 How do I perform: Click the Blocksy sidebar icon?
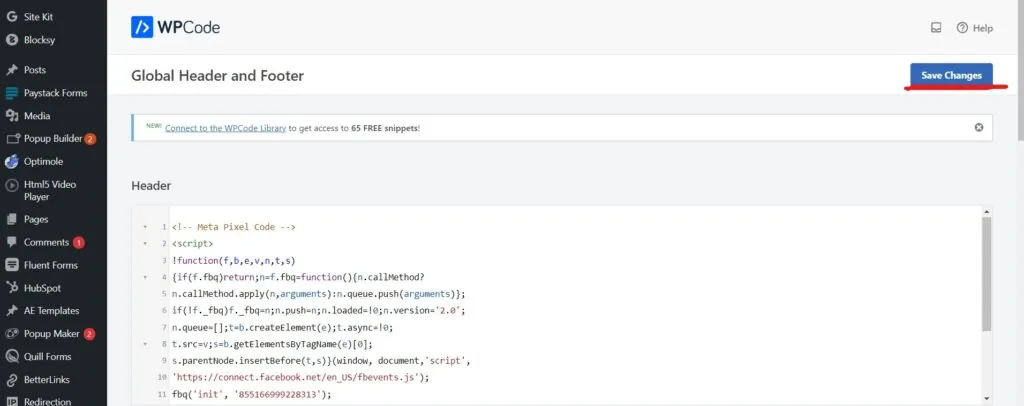click(x=12, y=40)
